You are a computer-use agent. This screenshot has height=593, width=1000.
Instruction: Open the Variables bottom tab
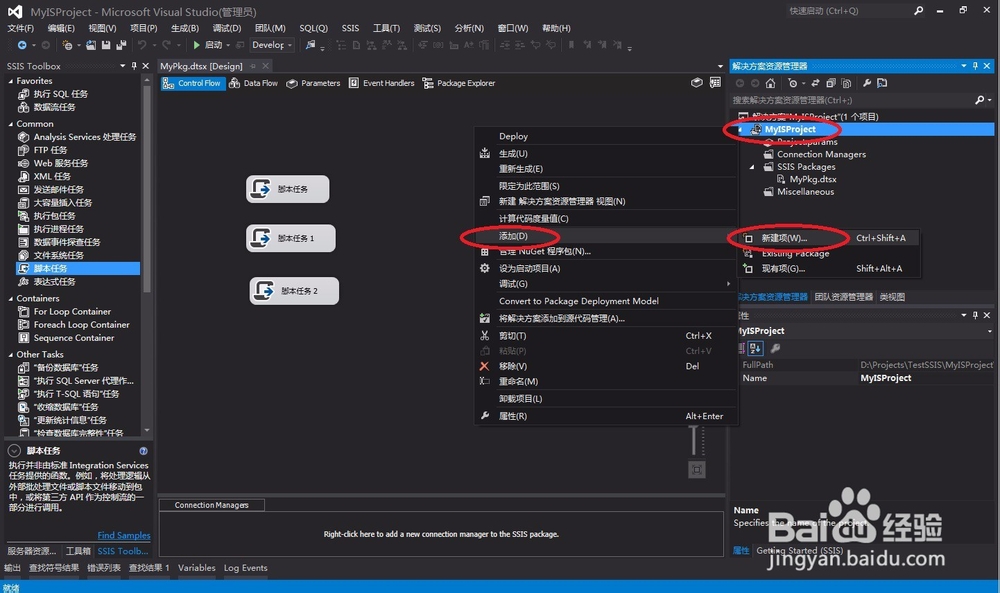[196, 567]
